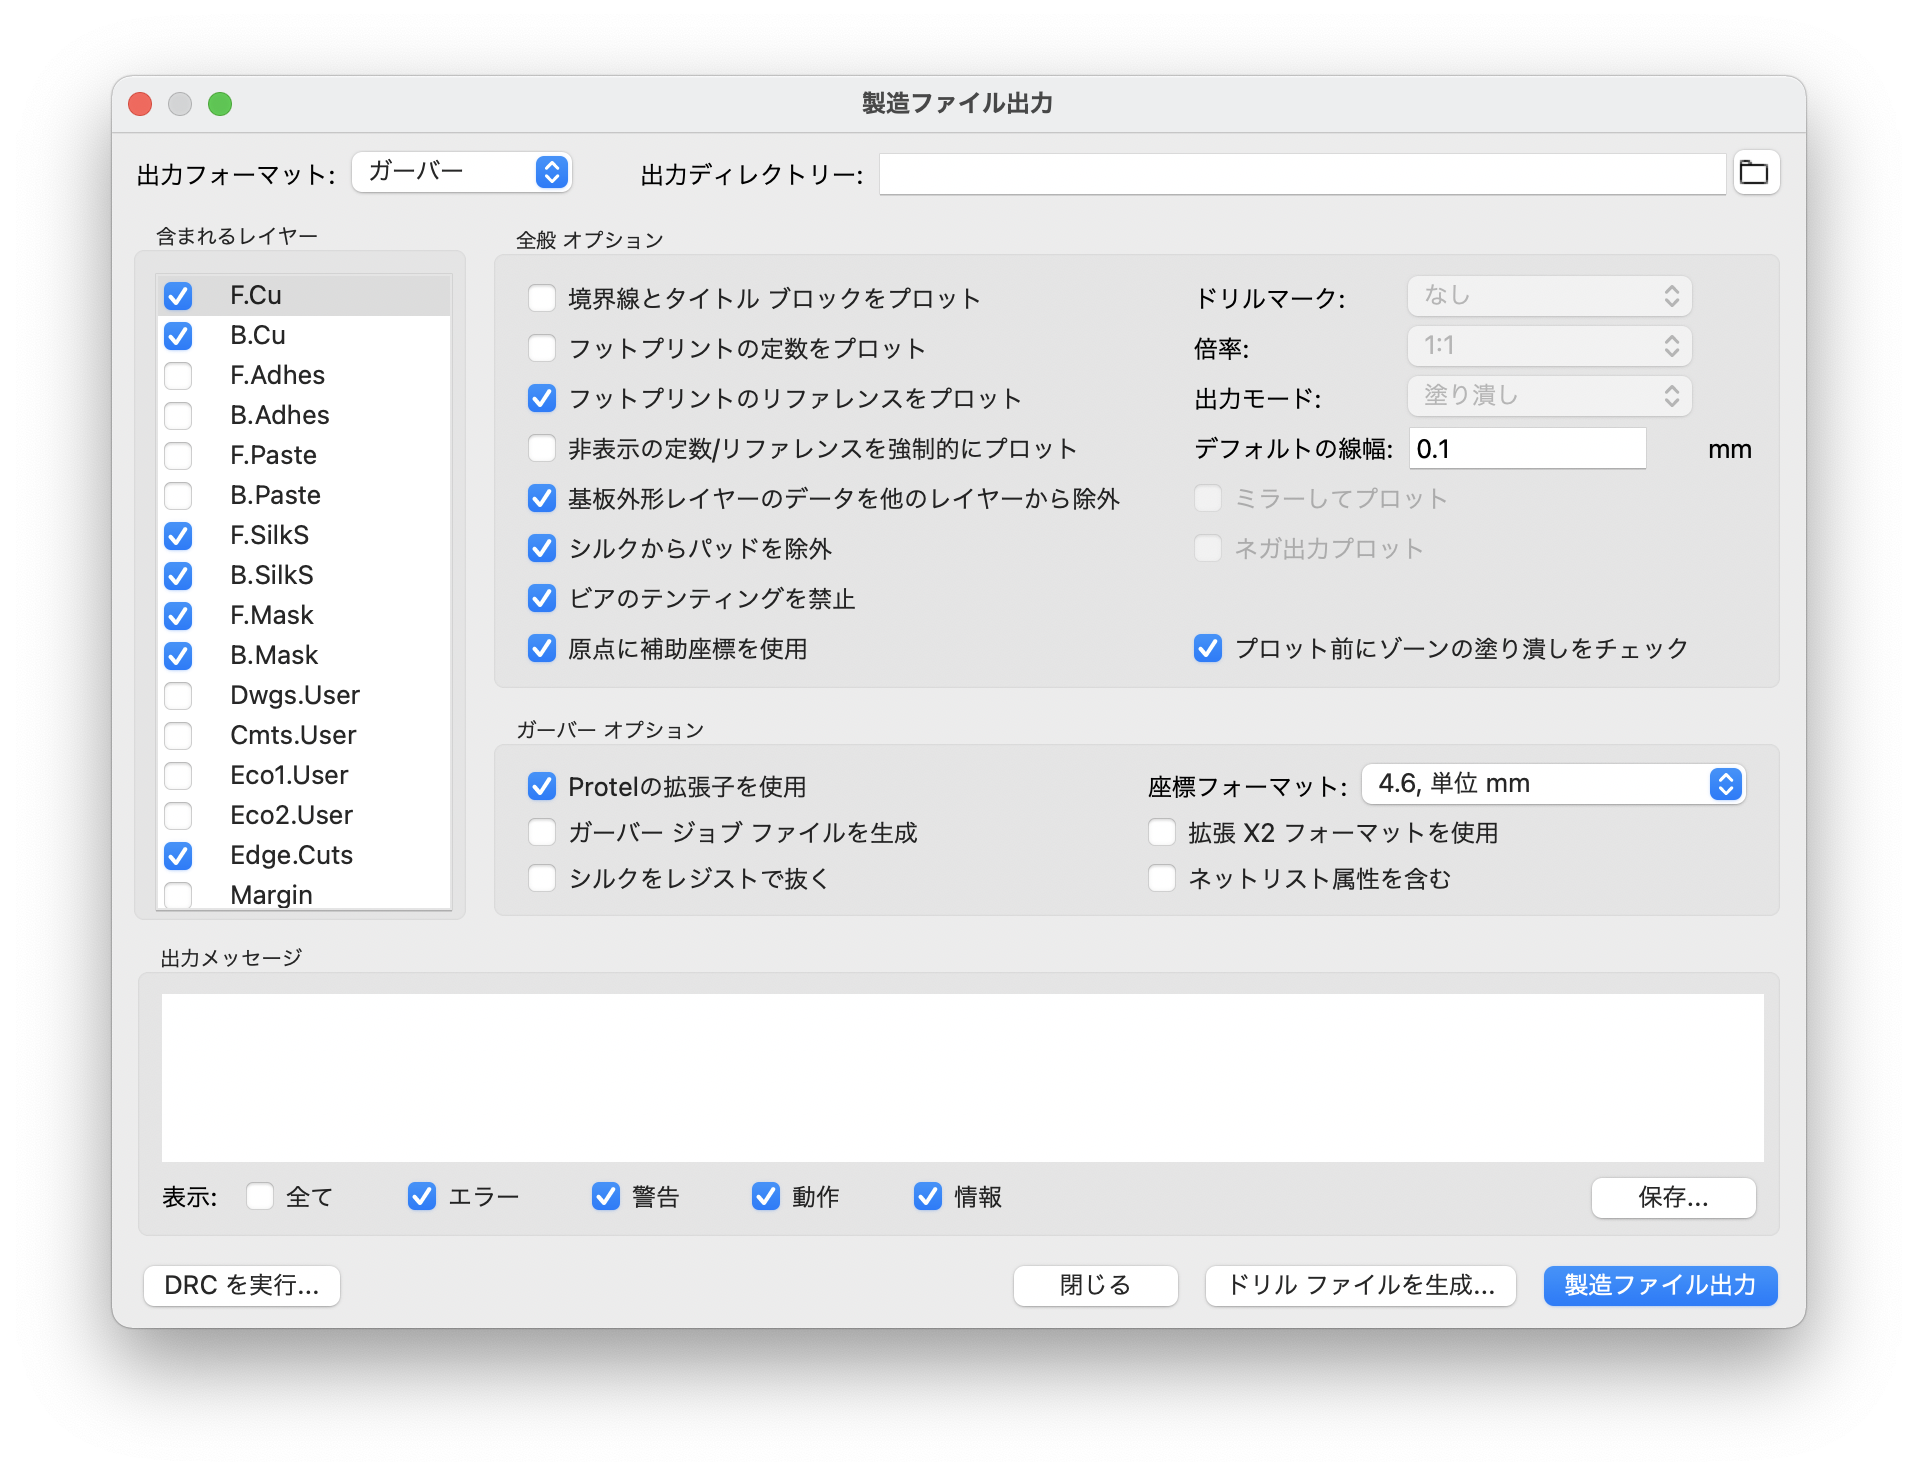The width and height of the screenshot is (1918, 1476).
Task: Enable the Dwgs.User layer checkbox
Action: 178,696
